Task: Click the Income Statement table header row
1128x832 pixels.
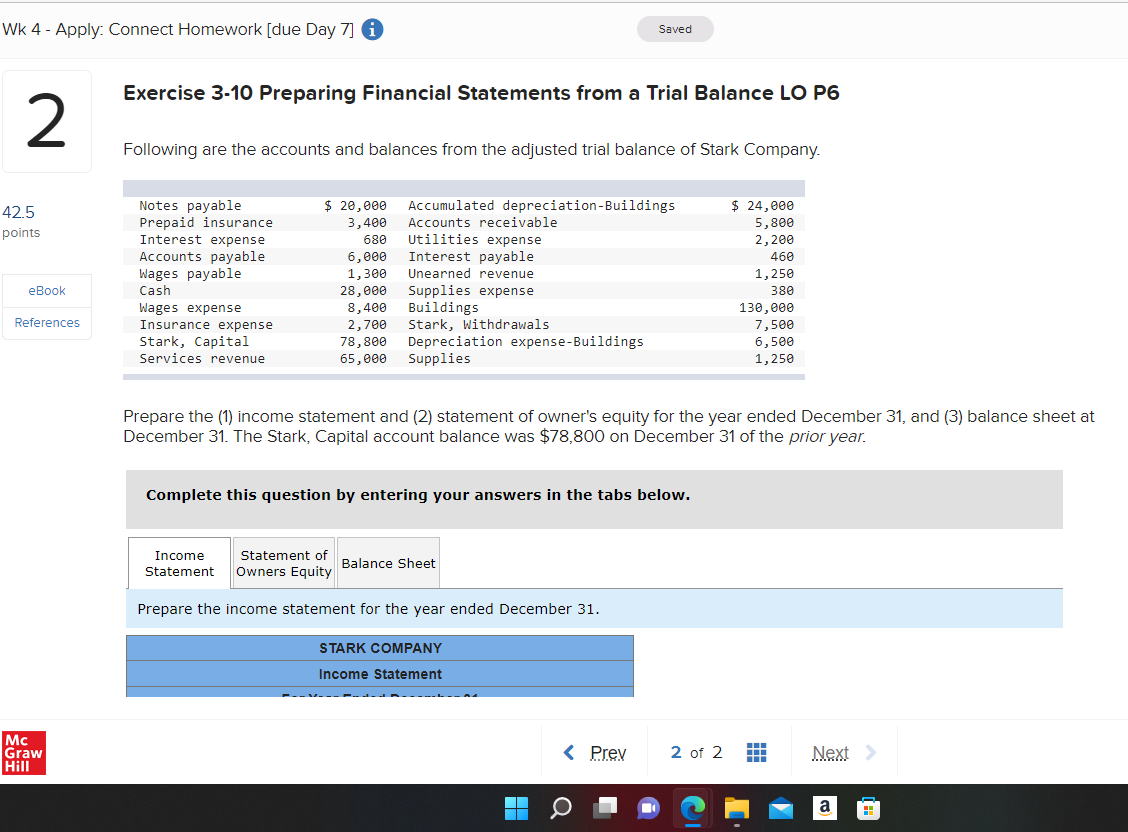Action: pyautogui.click(x=380, y=674)
